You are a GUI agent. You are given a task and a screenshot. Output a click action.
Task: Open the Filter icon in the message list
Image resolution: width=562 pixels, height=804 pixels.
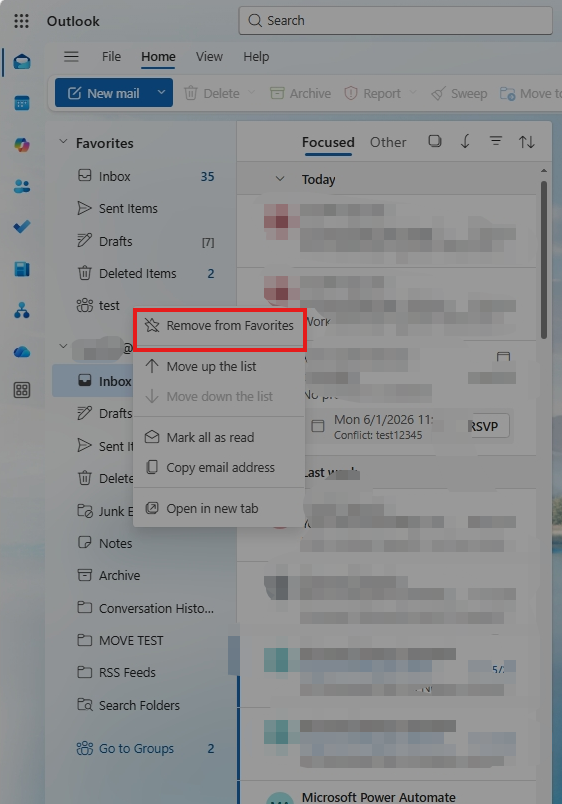[495, 141]
